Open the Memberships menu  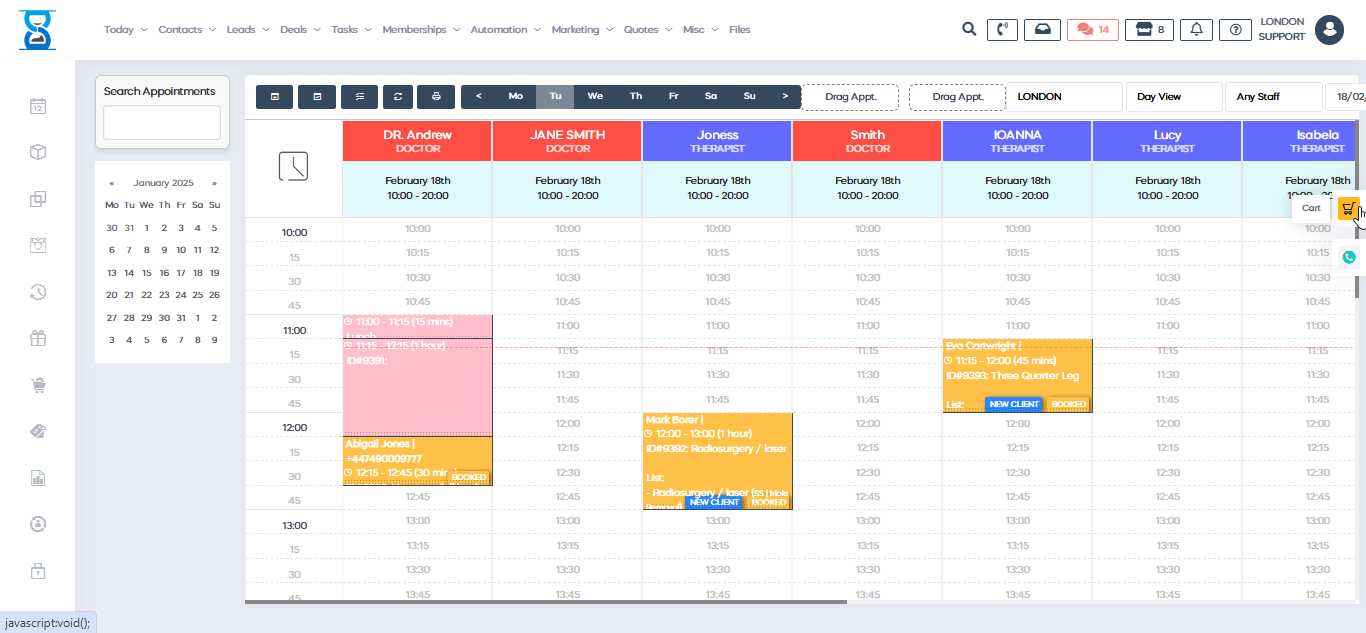coord(421,30)
